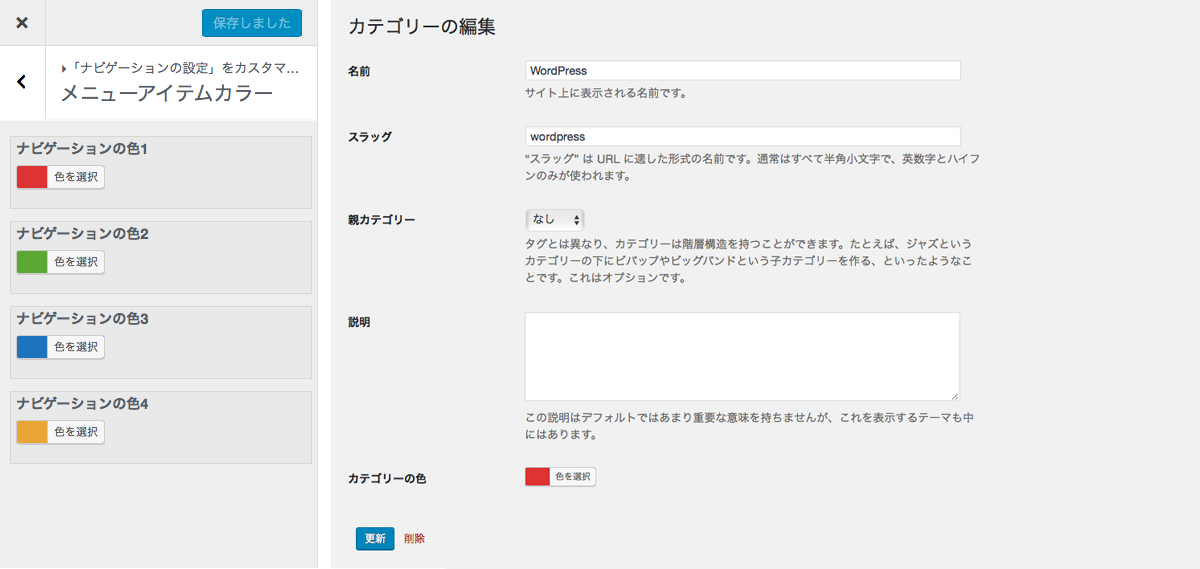
Task: Open the 親カテゴリー dropdown showing なし
Action: point(555,219)
